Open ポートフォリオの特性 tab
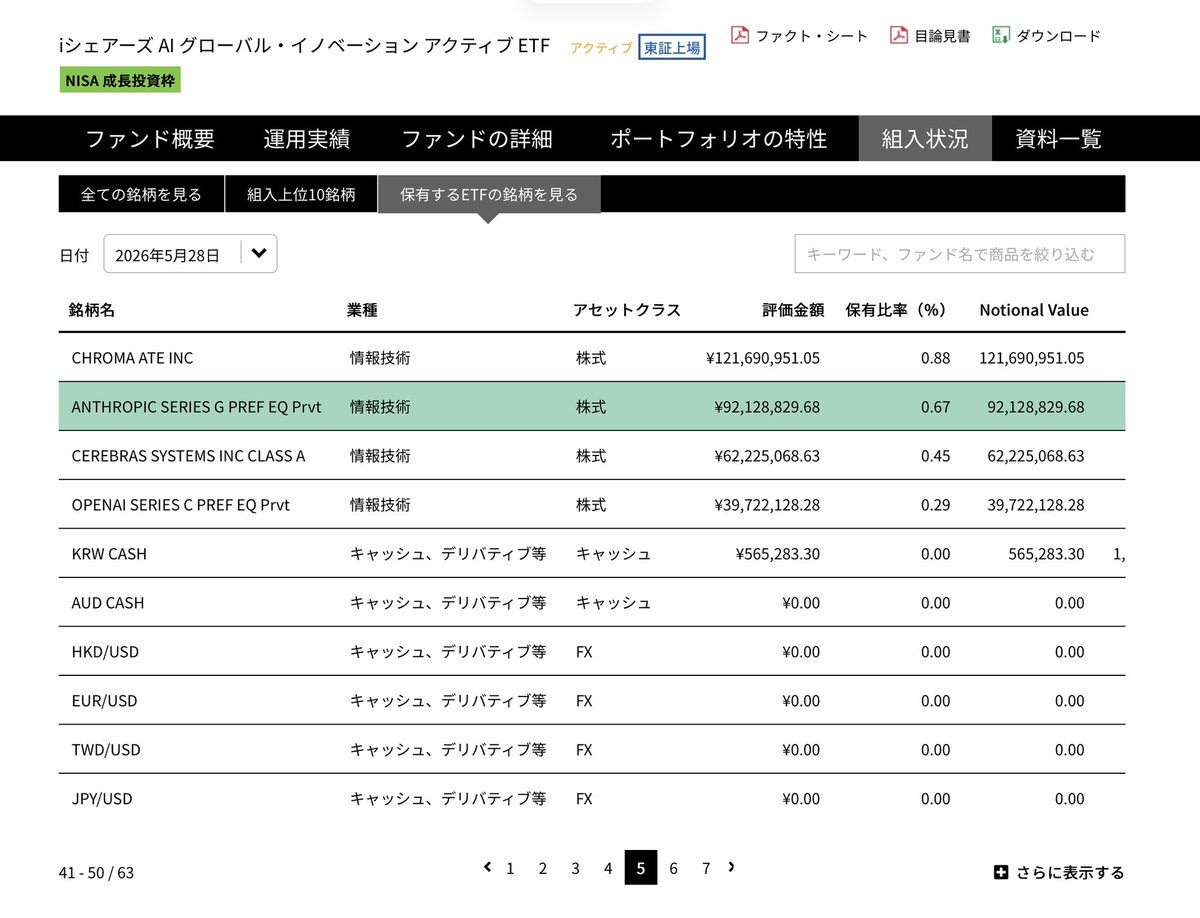The height and width of the screenshot is (918, 1200). coord(718,139)
